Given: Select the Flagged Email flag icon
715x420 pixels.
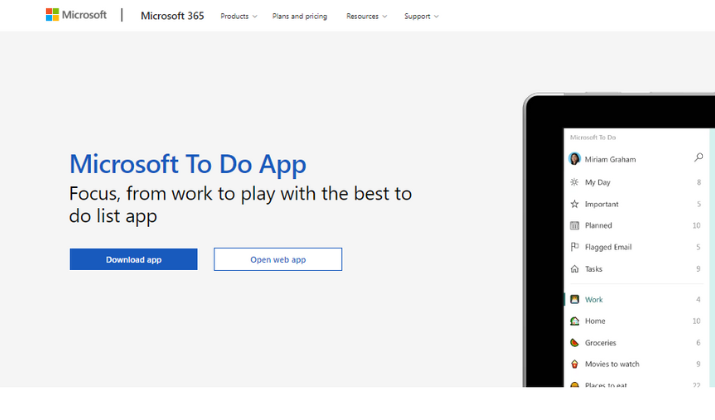Looking at the screenshot, I should click(575, 247).
